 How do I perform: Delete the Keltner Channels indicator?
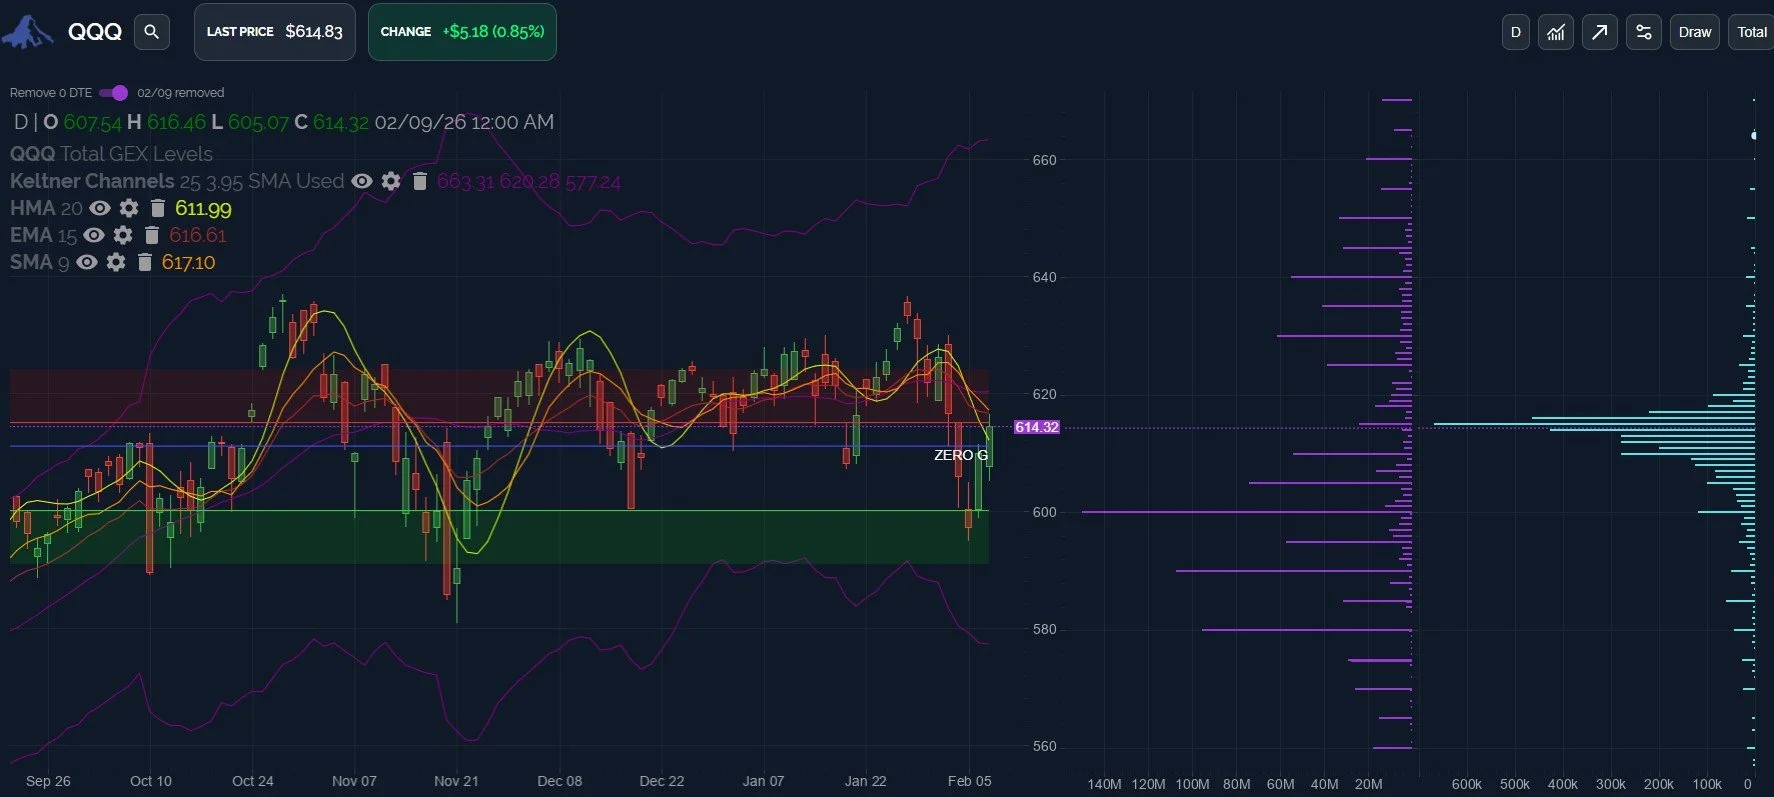[x=420, y=181]
